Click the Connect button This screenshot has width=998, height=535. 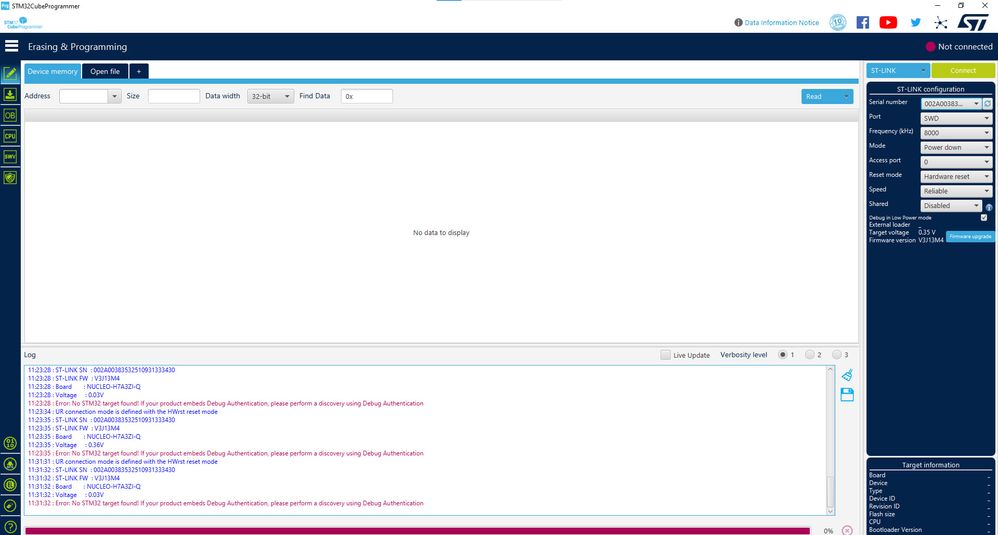point(963,71)
